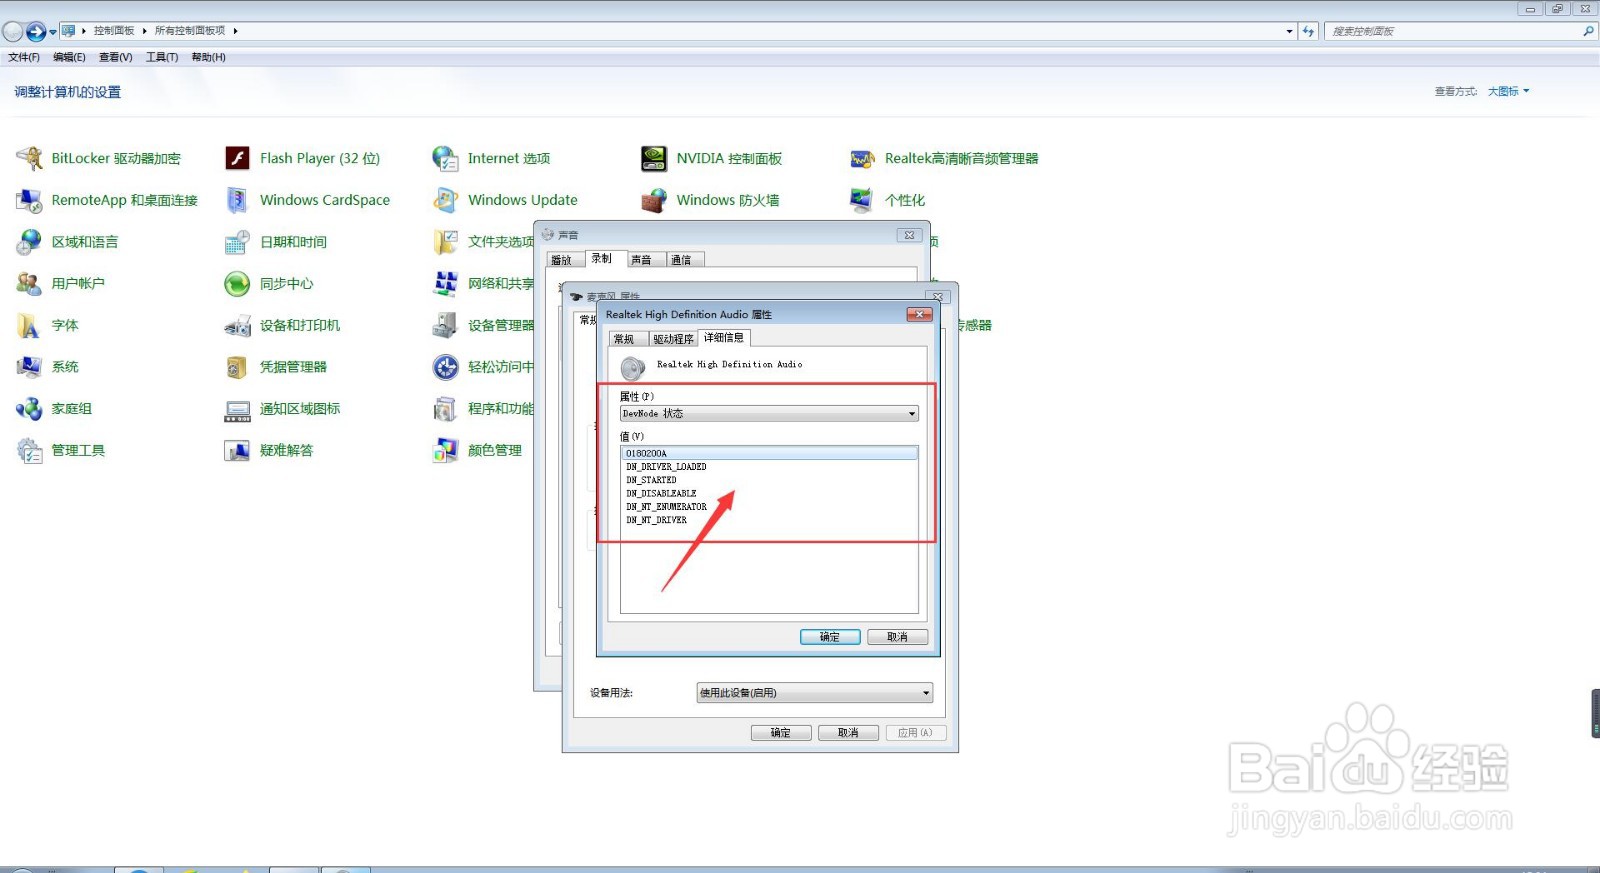Open 凭据管理器 icon
This screenshot has width=1600, height=873.
237,367
